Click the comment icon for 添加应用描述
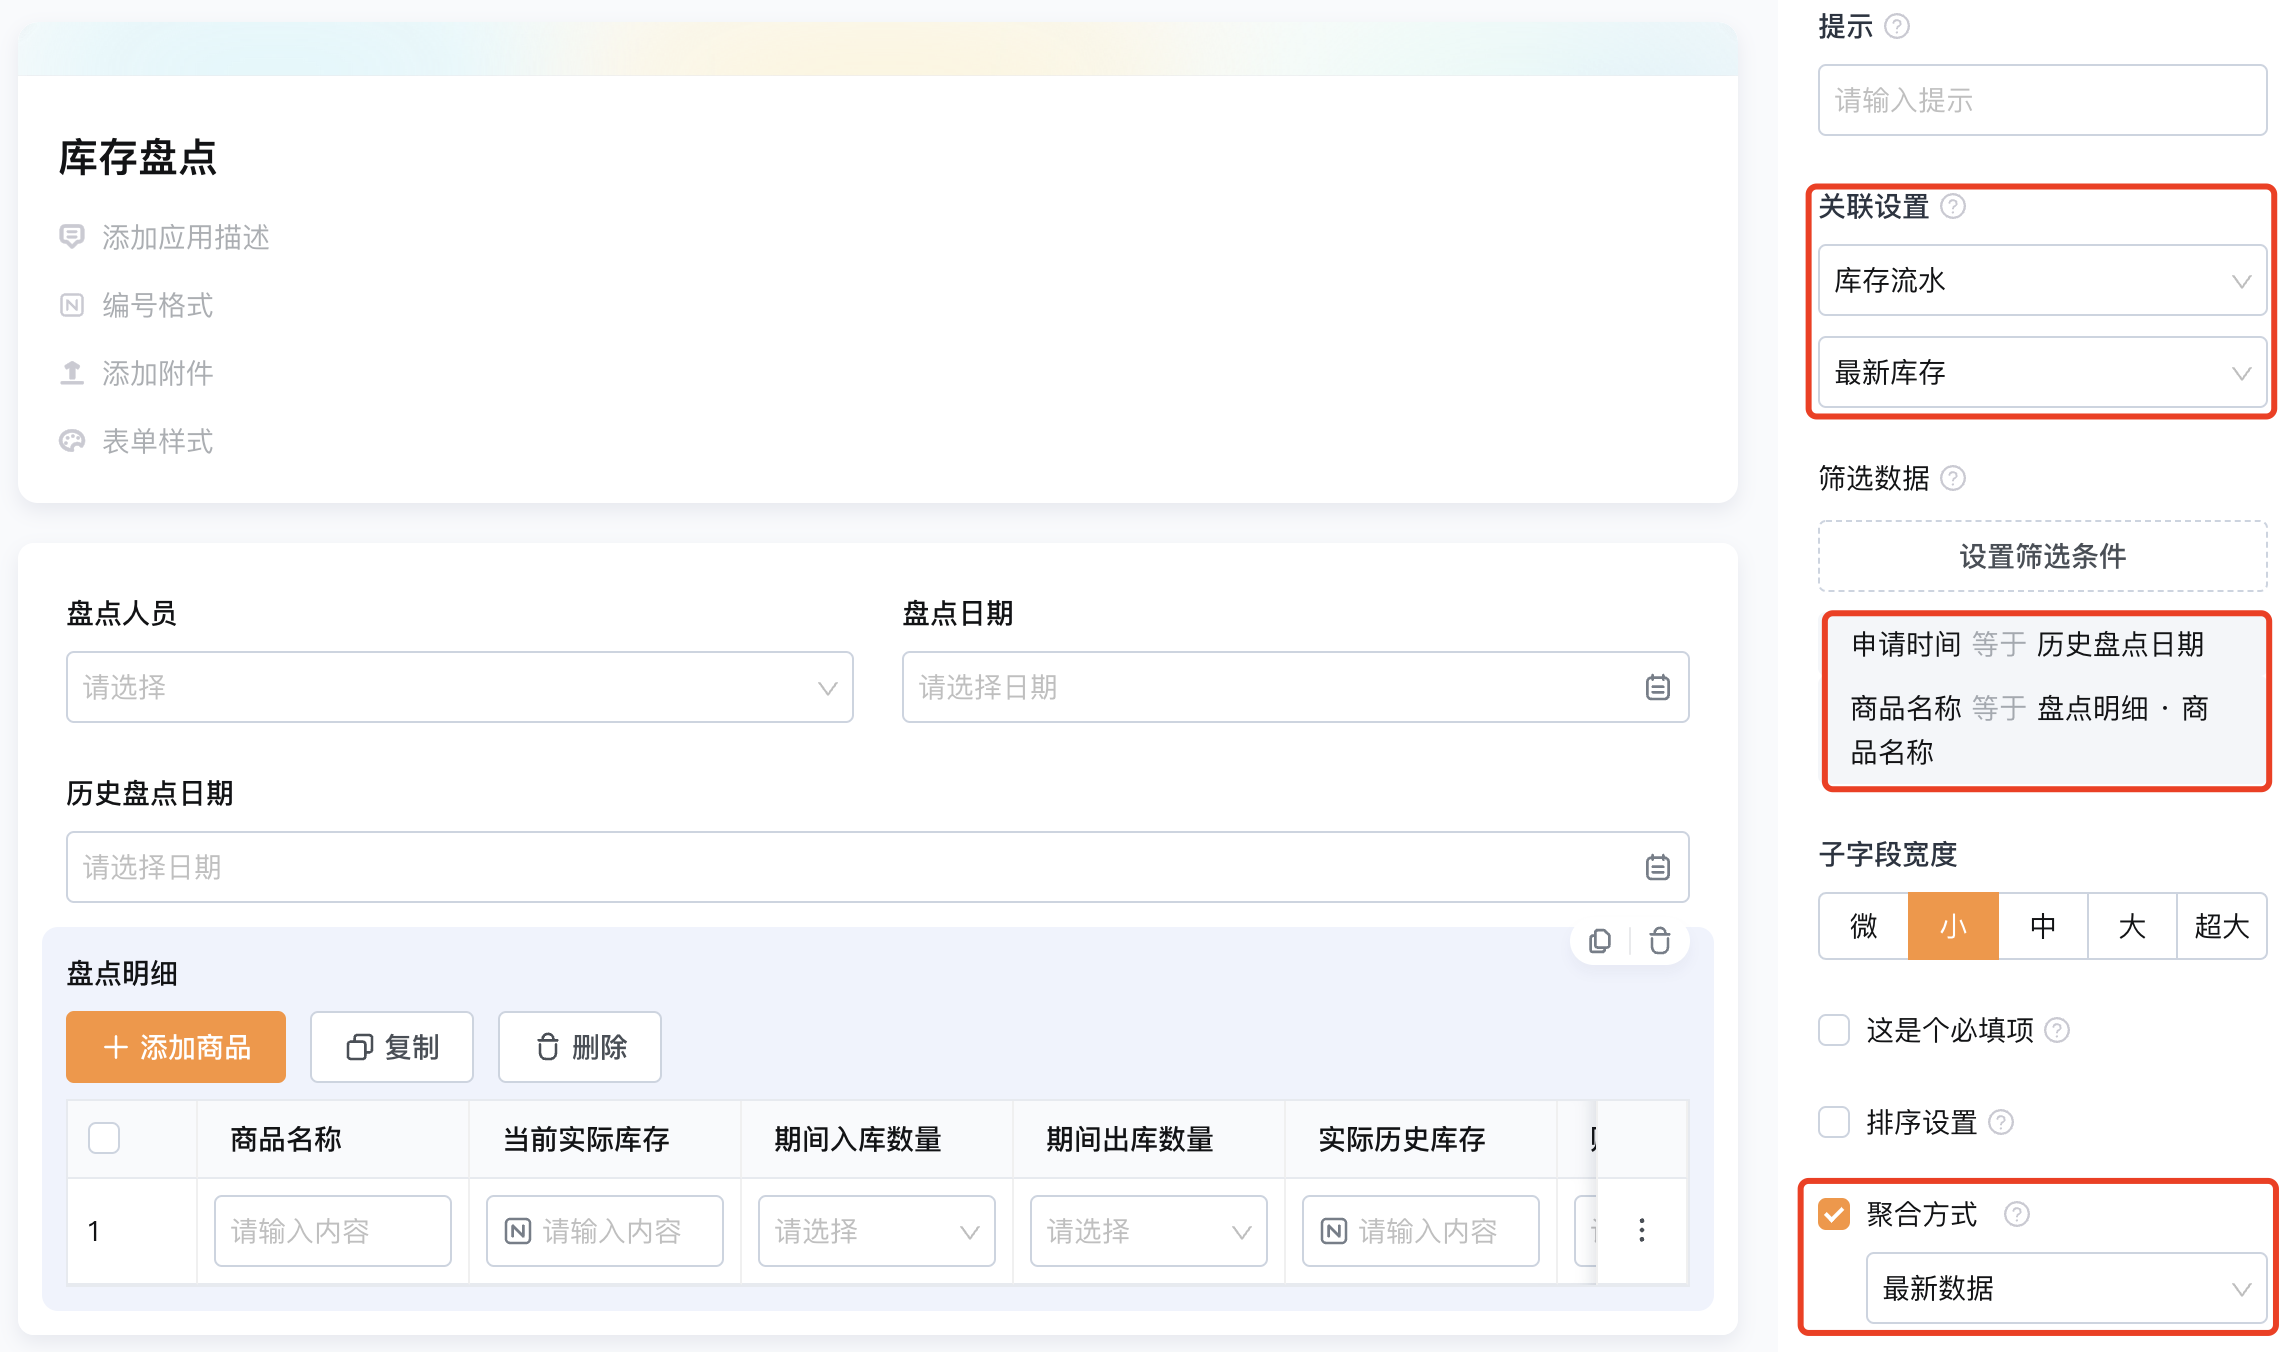Viewport: 2284px width, 1352px height. 72,237
